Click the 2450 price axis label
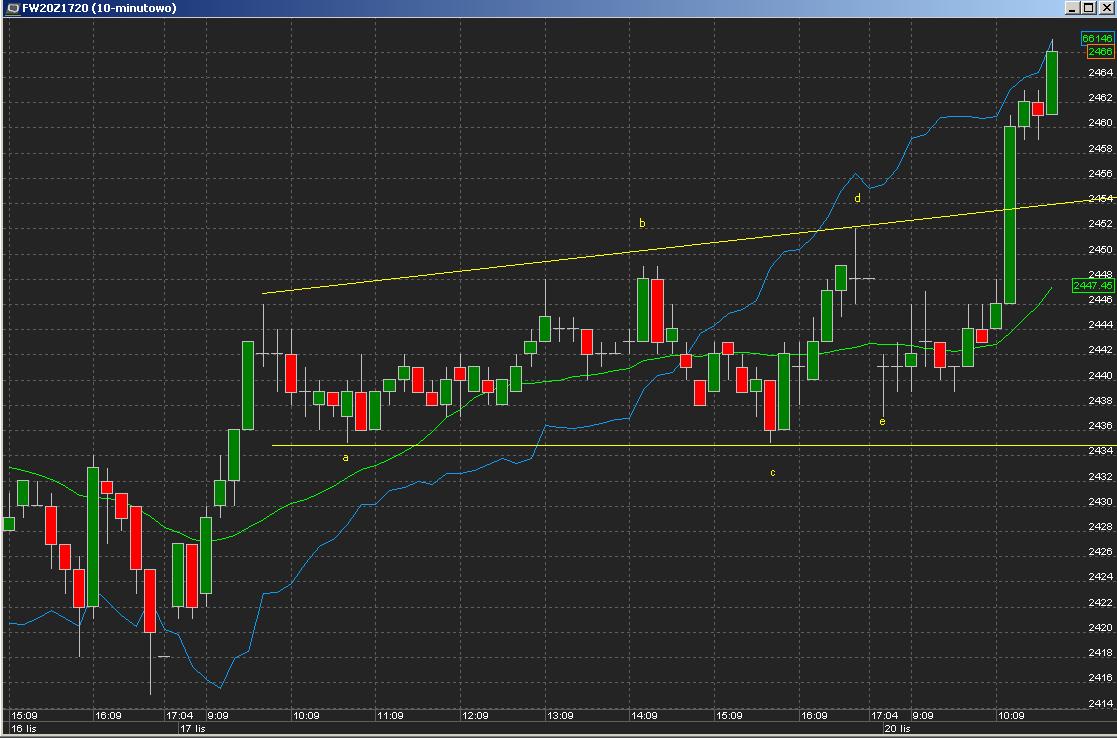 (1101, 249)
